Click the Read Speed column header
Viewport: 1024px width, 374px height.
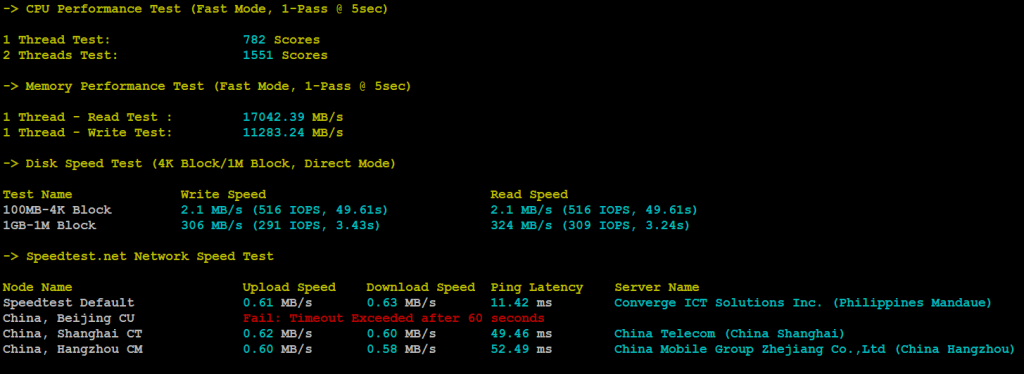pos(529,195)
